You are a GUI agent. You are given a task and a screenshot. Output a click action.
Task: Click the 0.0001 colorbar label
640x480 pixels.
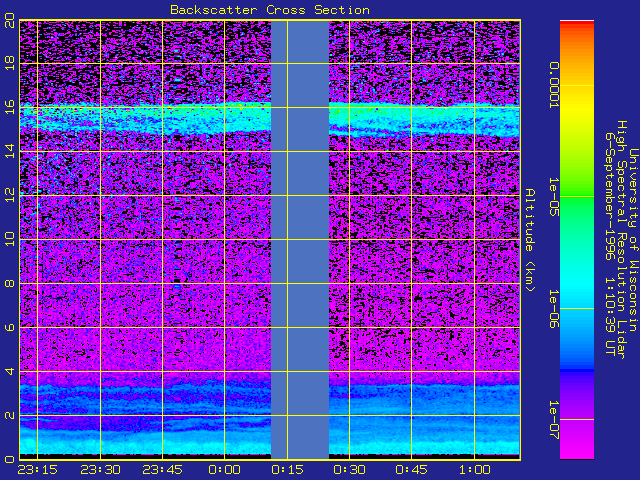(553, 85)
